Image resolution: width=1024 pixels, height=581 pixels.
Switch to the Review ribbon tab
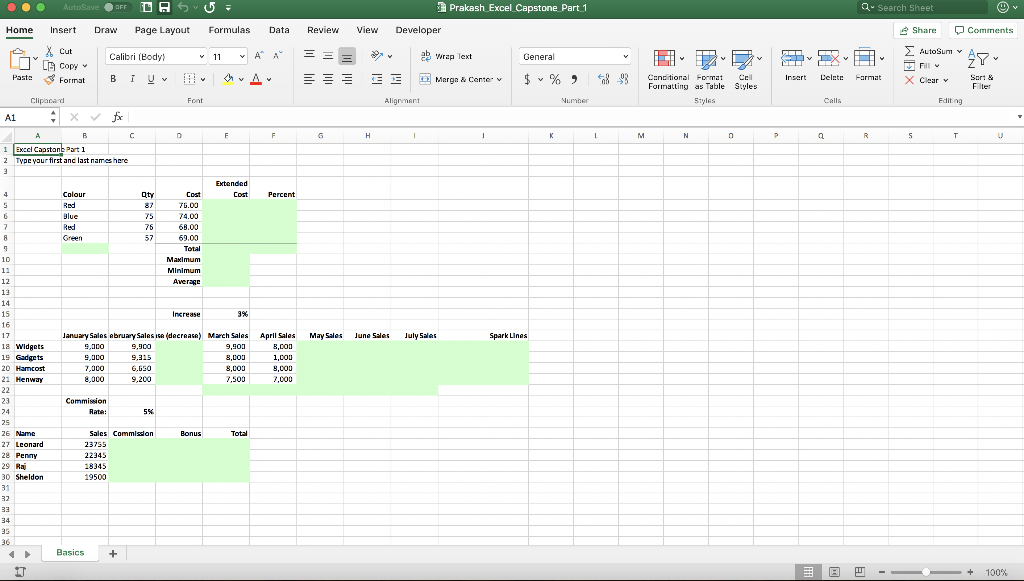coord(323,30)
